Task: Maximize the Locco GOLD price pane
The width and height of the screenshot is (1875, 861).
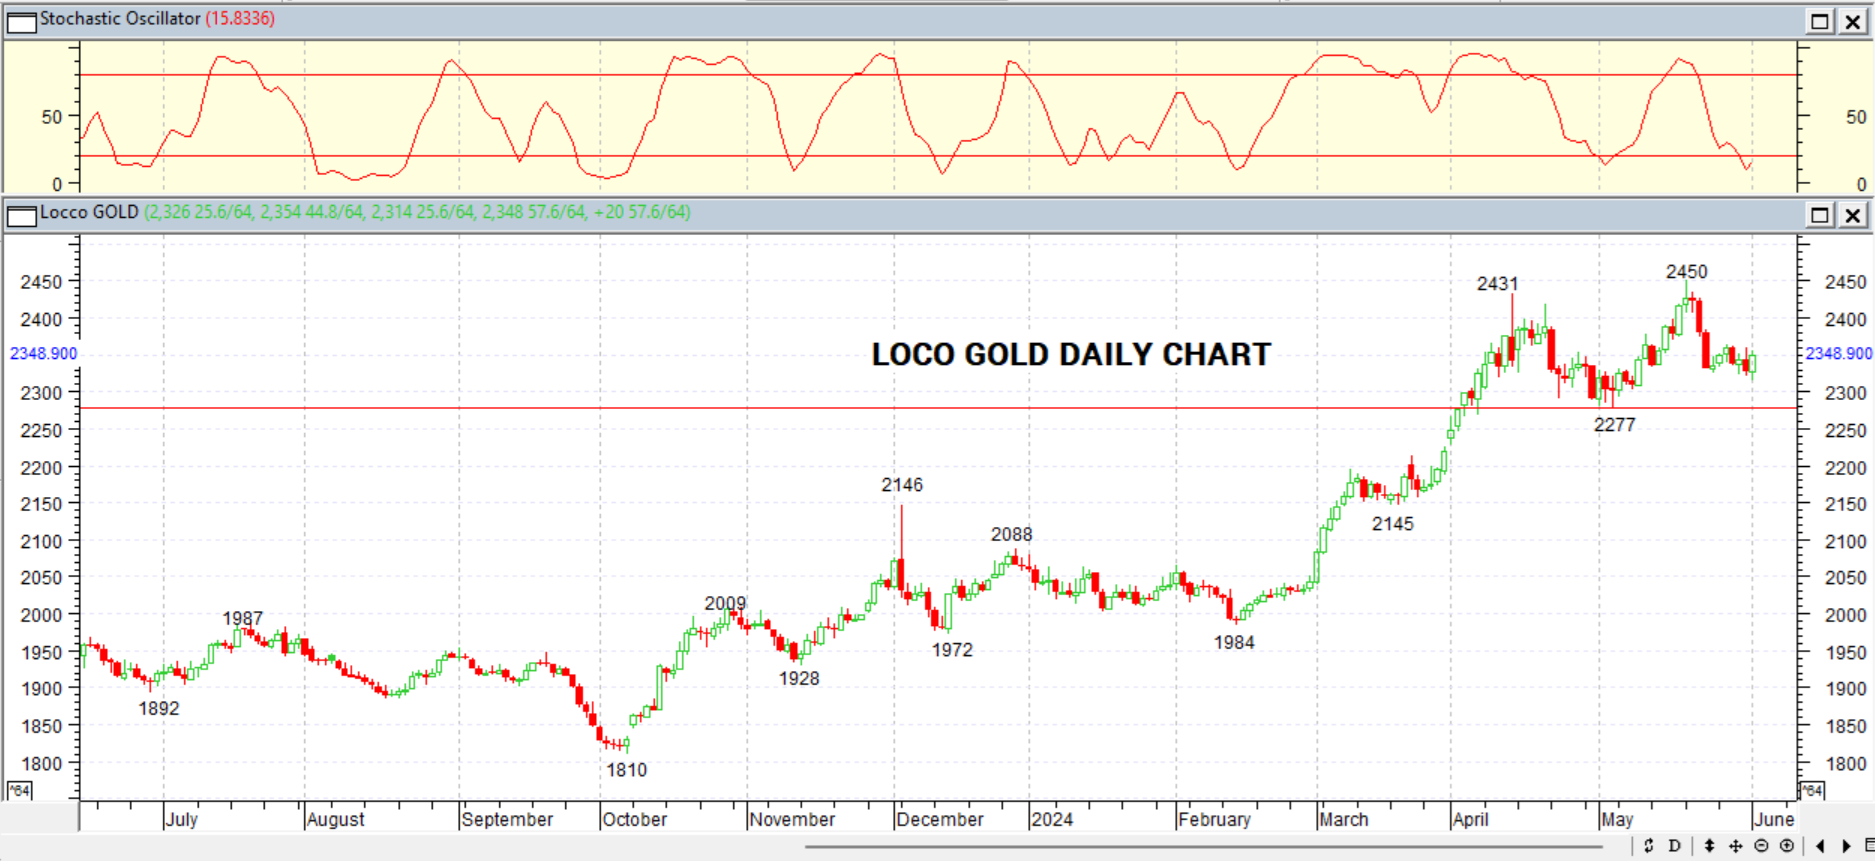Action: [x=1820, y=215]
